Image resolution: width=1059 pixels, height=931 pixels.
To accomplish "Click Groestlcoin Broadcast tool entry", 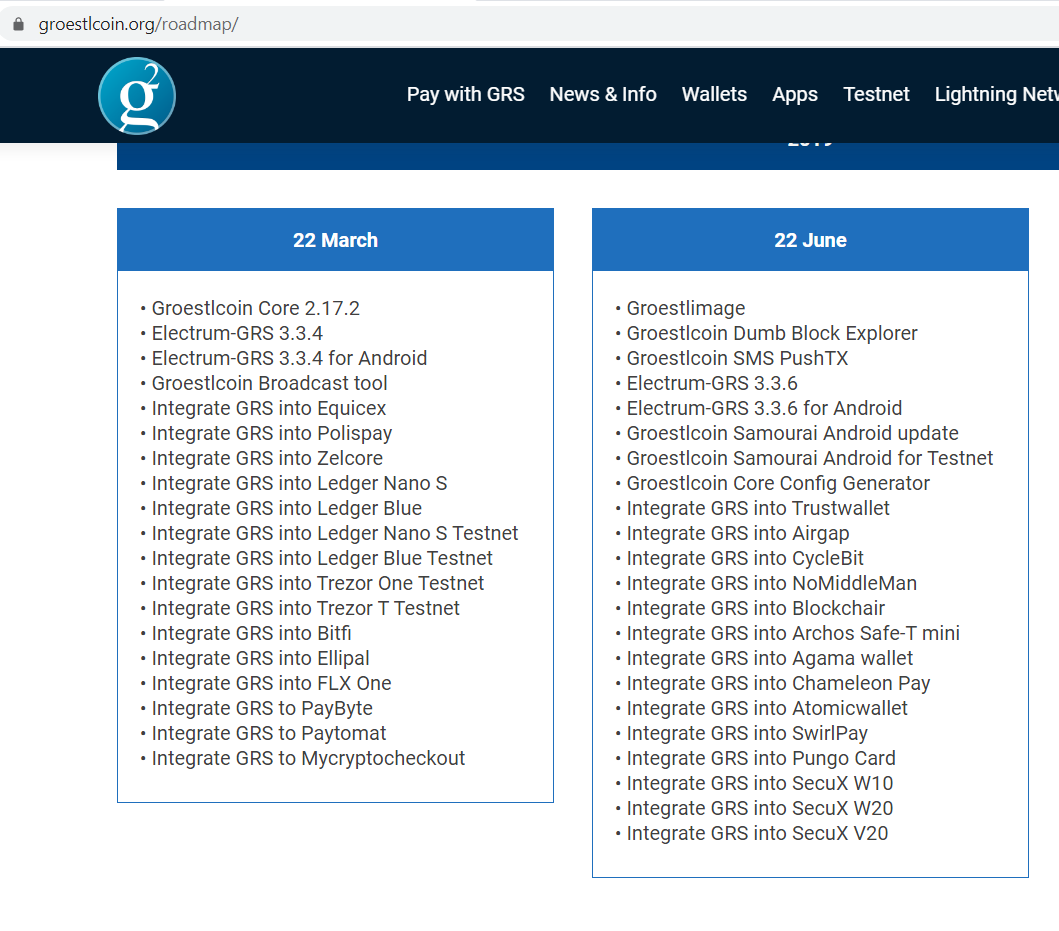I will [x=269, y=383].
